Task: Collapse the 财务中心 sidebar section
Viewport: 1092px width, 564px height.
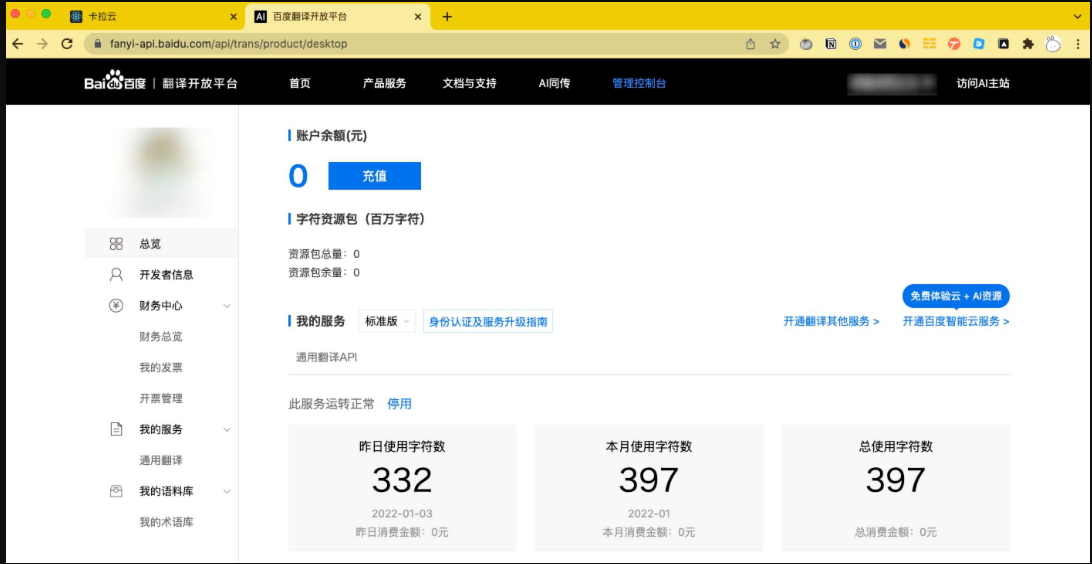Action: point(227,306)
